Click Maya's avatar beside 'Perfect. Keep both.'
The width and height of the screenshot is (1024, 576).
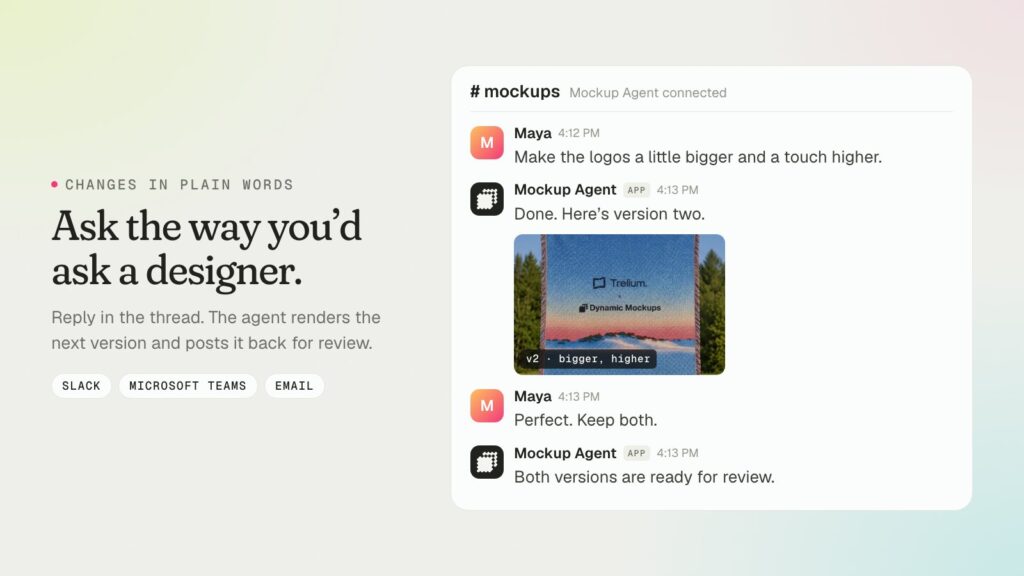487,406
